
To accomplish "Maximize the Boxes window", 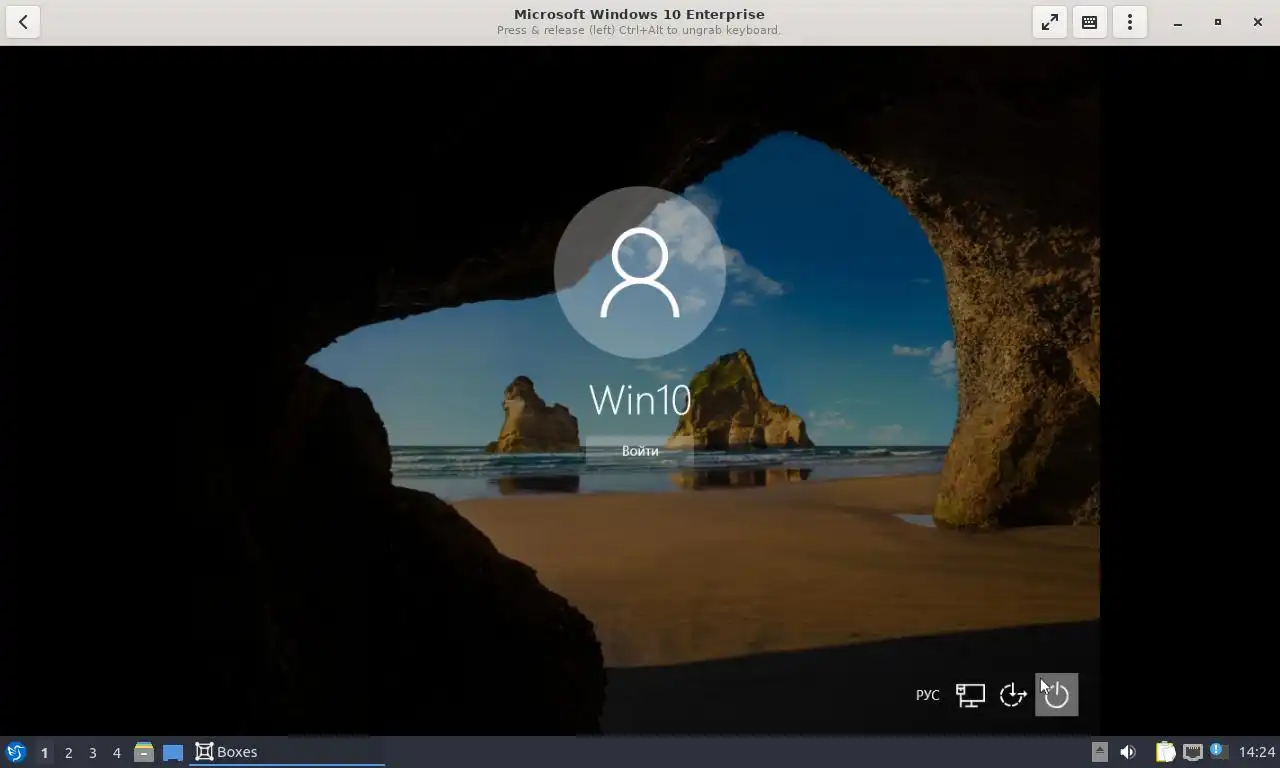I will point(1218,22).
